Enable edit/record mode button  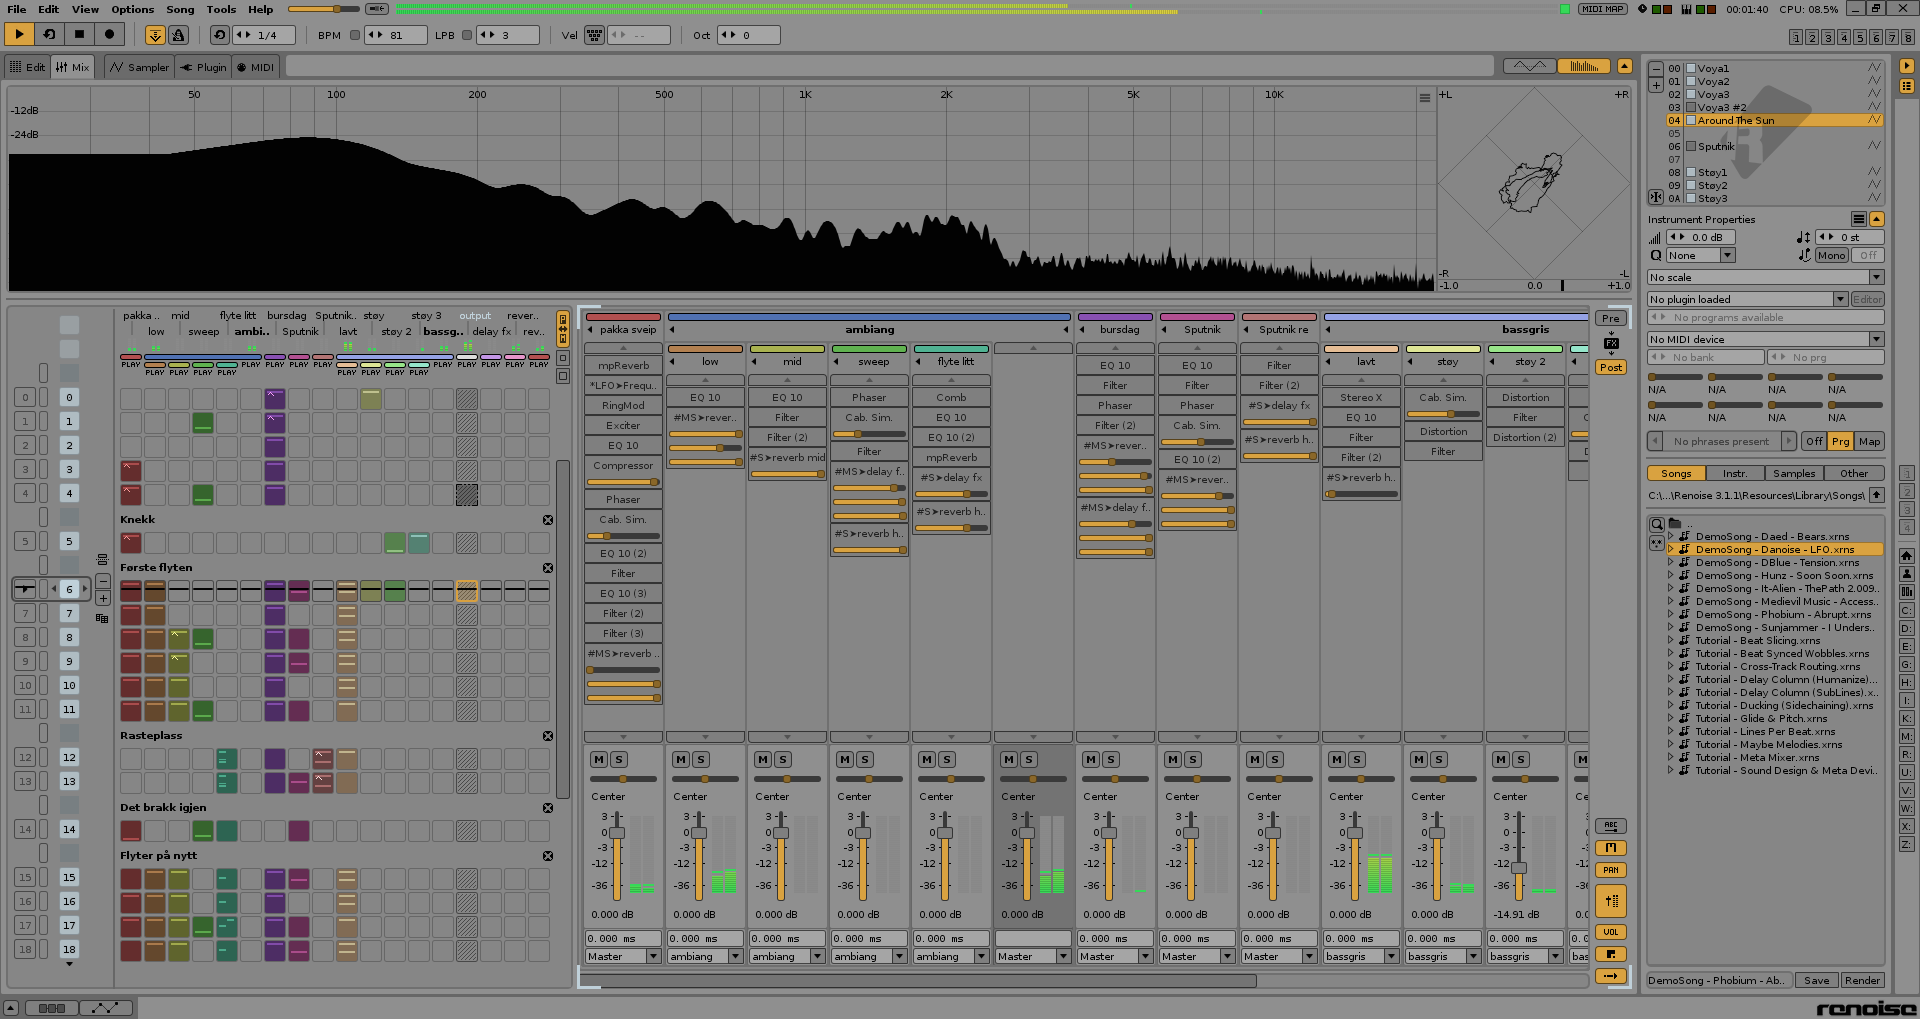pyautogui.click(x=109, y=35)
